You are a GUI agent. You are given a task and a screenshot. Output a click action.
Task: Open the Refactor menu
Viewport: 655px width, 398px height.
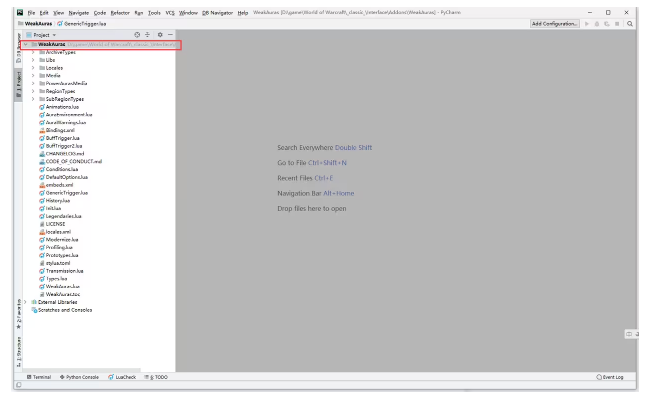click(120, 13)
